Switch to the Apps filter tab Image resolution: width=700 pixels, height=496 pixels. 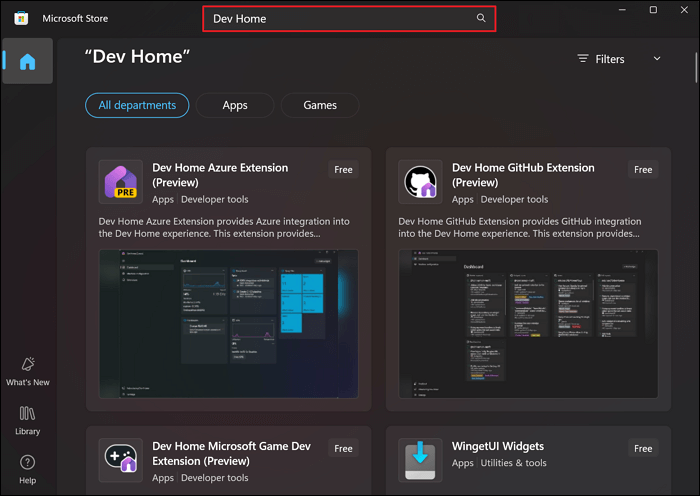[x=235, y=105]
